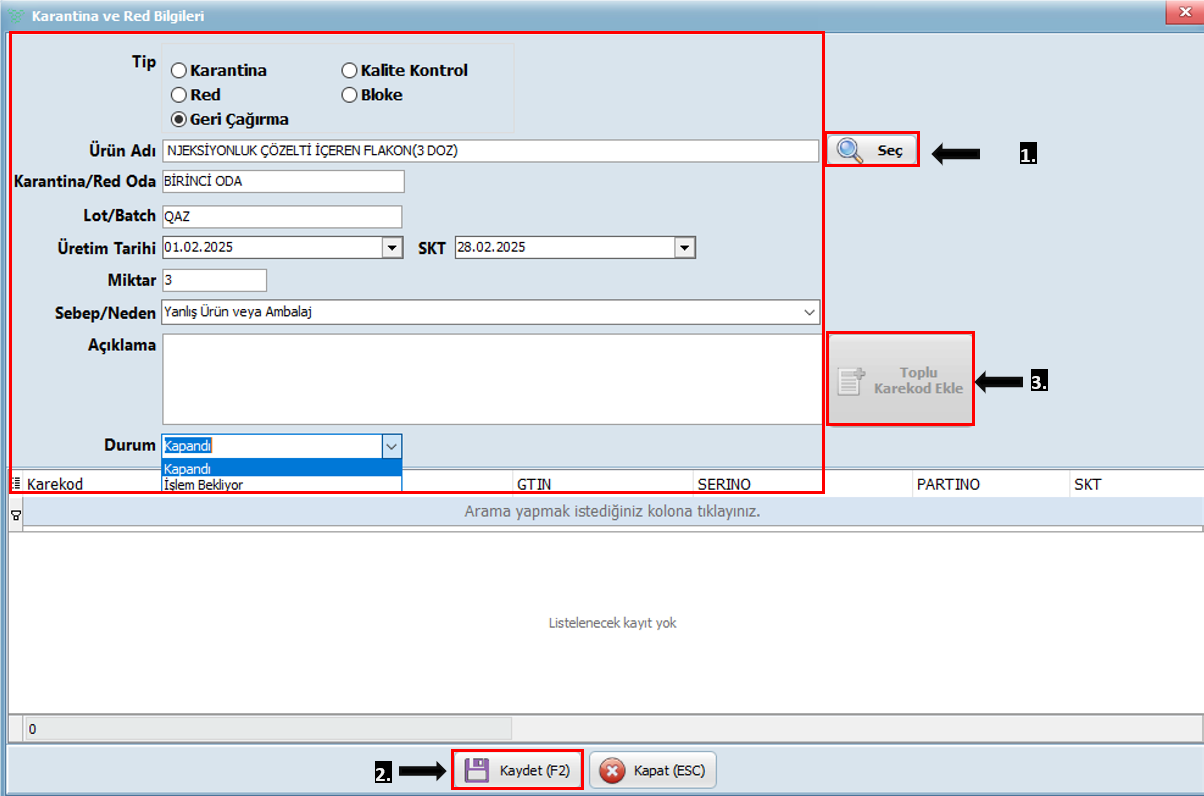Open the Üretim Tarihi date dropdown
Screen dimensions: 1204x796
(392, 248)
